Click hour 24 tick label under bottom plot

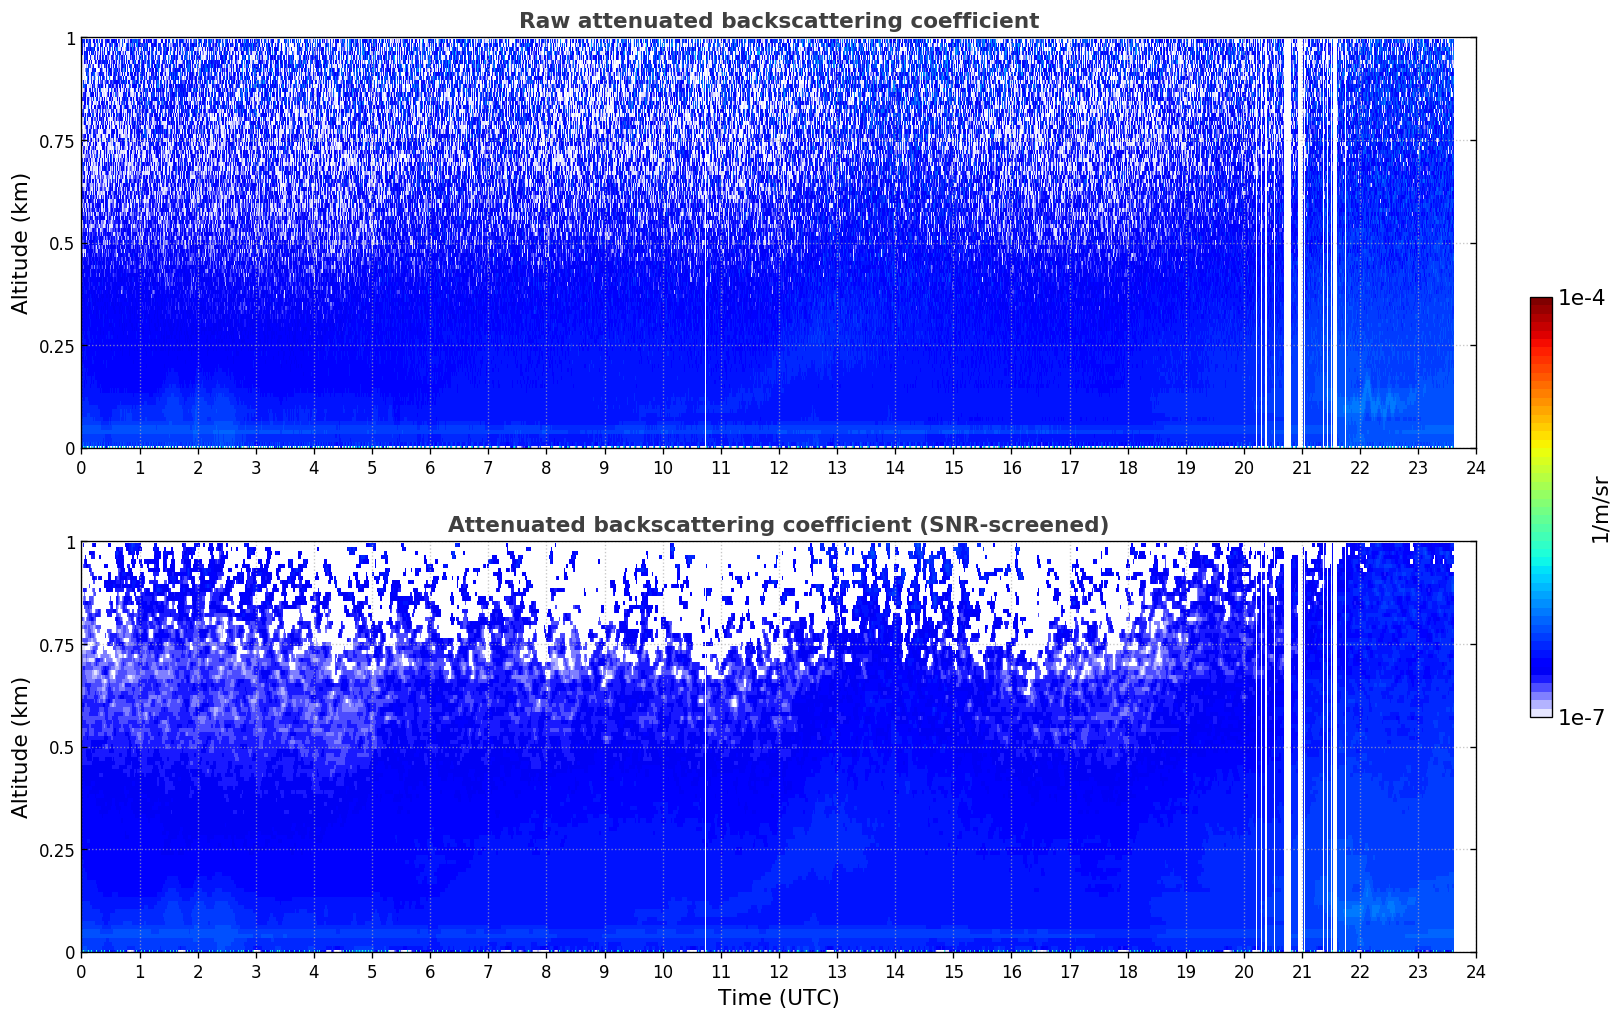point(1476,971)
